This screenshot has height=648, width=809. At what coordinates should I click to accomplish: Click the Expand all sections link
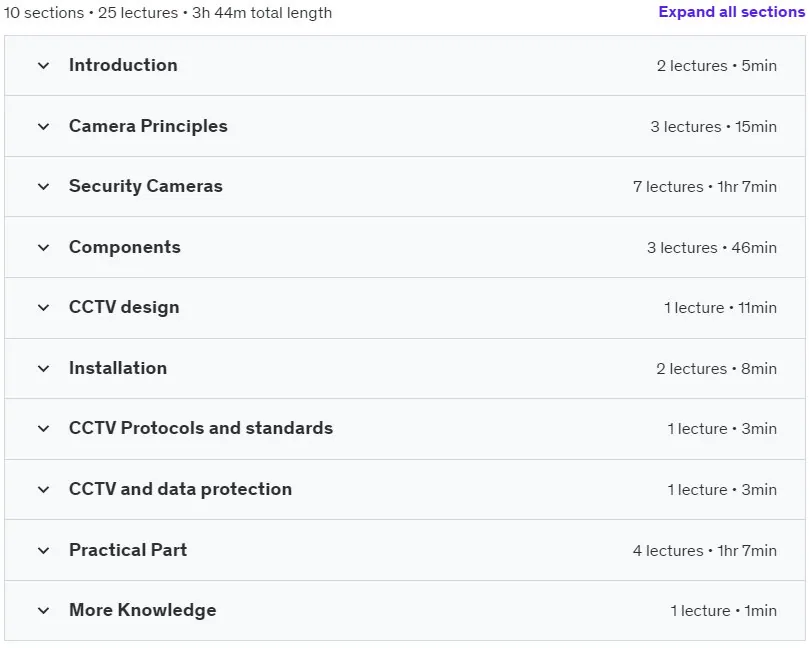[x=732, y=12]
